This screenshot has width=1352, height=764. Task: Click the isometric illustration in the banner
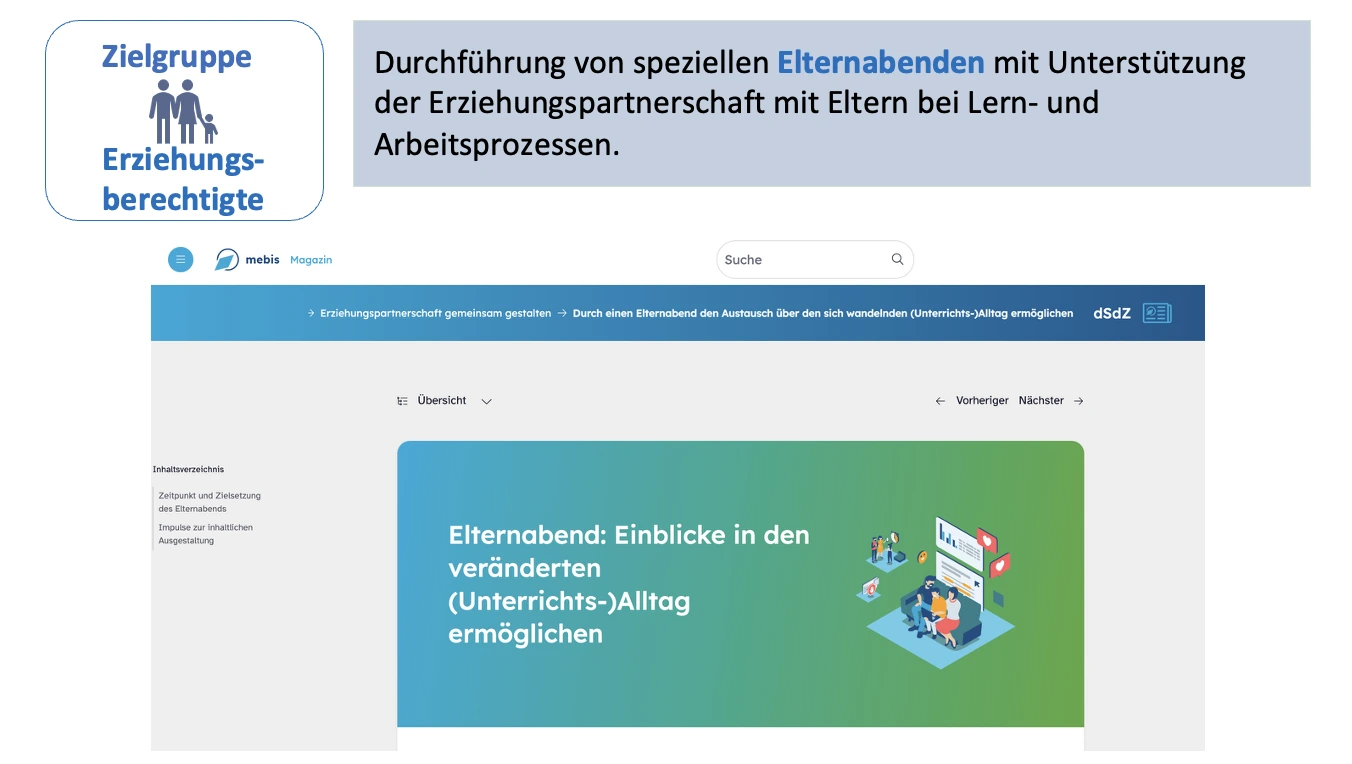[x=935, y=590]
